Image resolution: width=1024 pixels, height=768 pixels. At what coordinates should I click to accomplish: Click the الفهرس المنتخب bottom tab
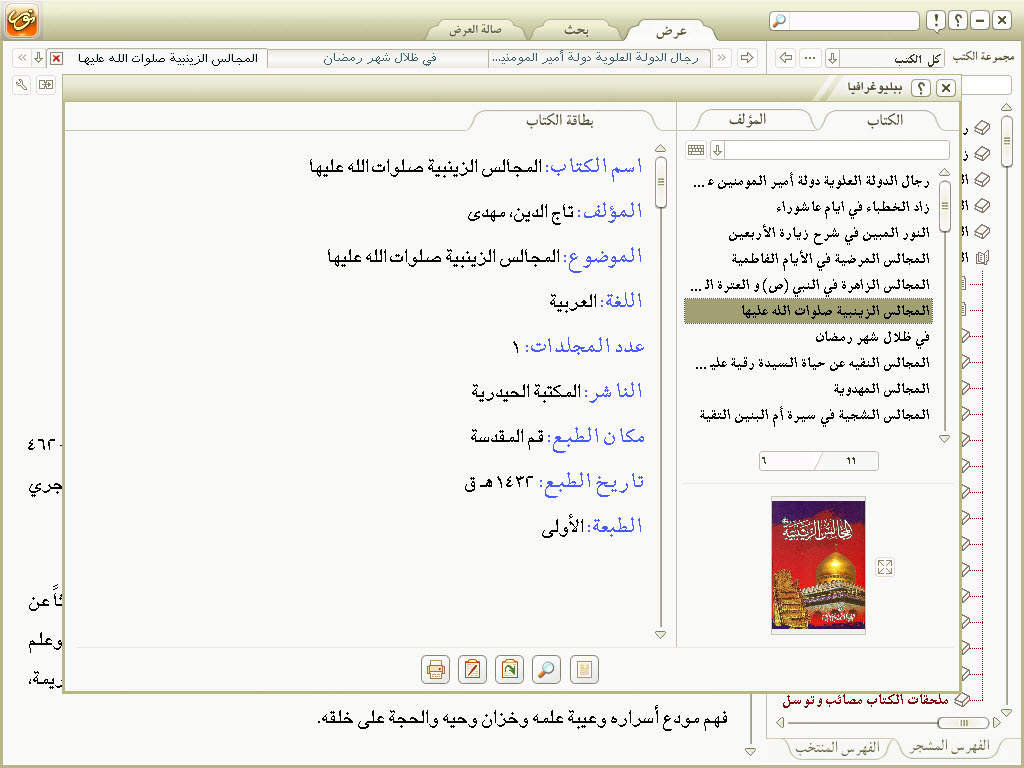[836, 747]
